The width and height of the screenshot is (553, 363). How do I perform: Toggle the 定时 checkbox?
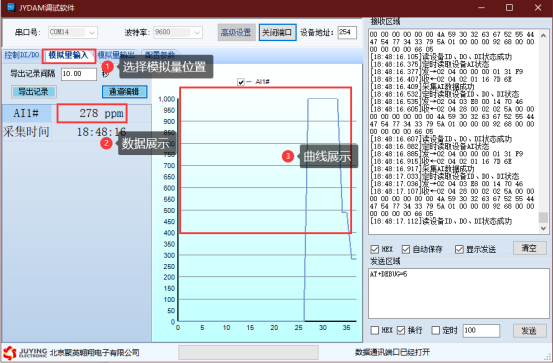coord(436,331)
